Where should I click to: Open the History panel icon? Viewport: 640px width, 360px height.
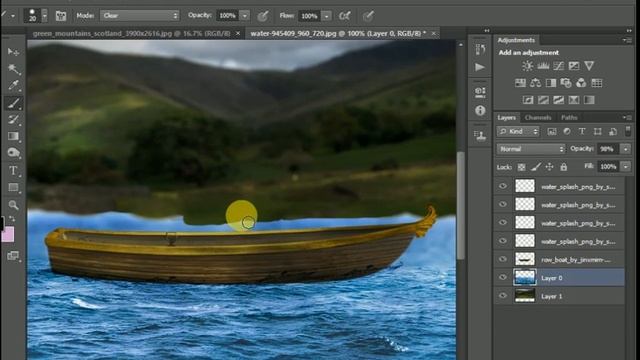[x=480, y=50]
